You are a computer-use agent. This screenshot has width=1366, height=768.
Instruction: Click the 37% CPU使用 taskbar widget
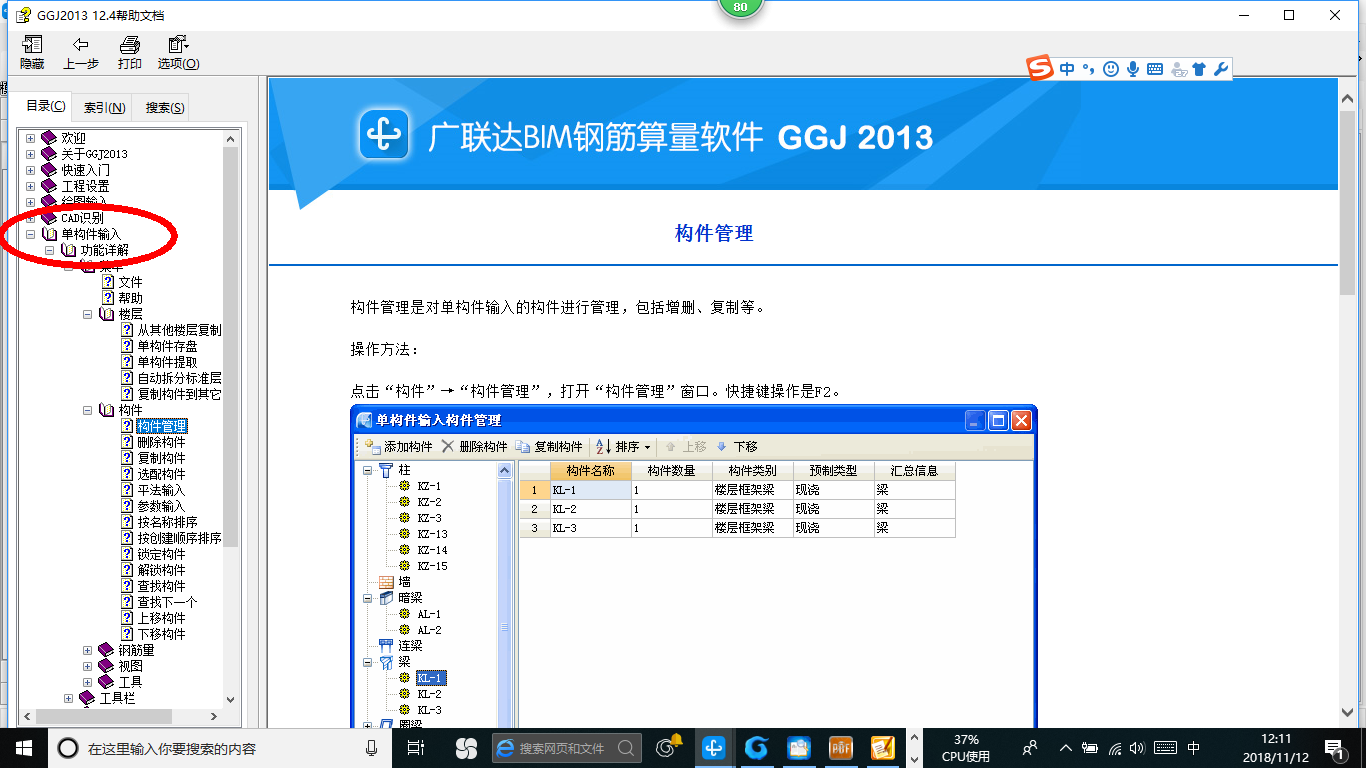(x=966, y=747)
